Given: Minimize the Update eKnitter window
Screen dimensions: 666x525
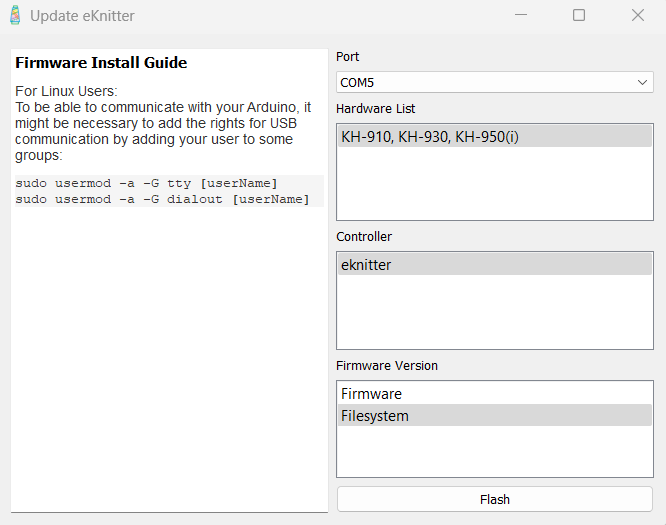Looking at the screenshot, I should [x=521, y=16].
